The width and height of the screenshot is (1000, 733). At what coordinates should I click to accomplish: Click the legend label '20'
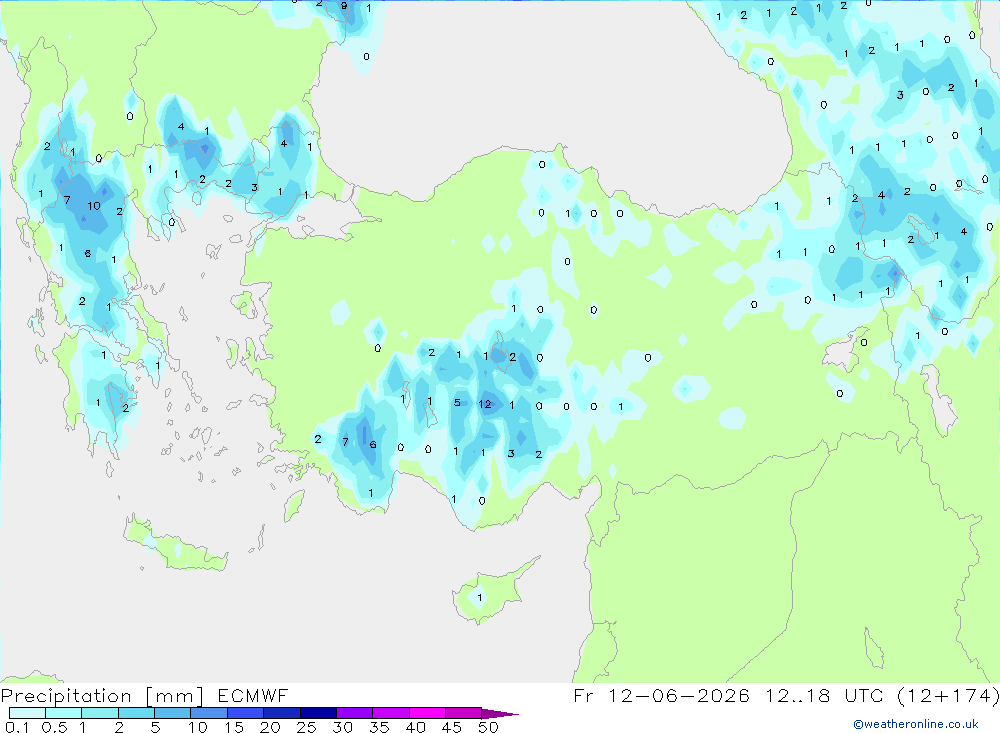[270, 727]
